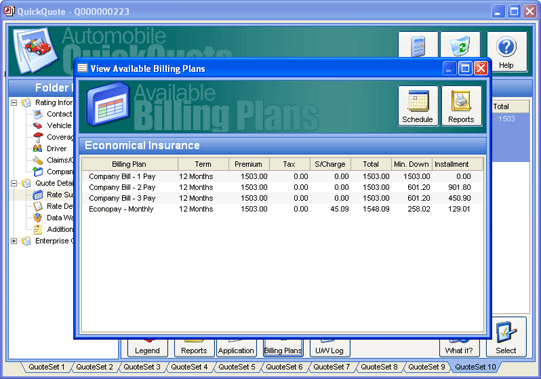Click the 1503 total in background window

(x=506, y=119)
